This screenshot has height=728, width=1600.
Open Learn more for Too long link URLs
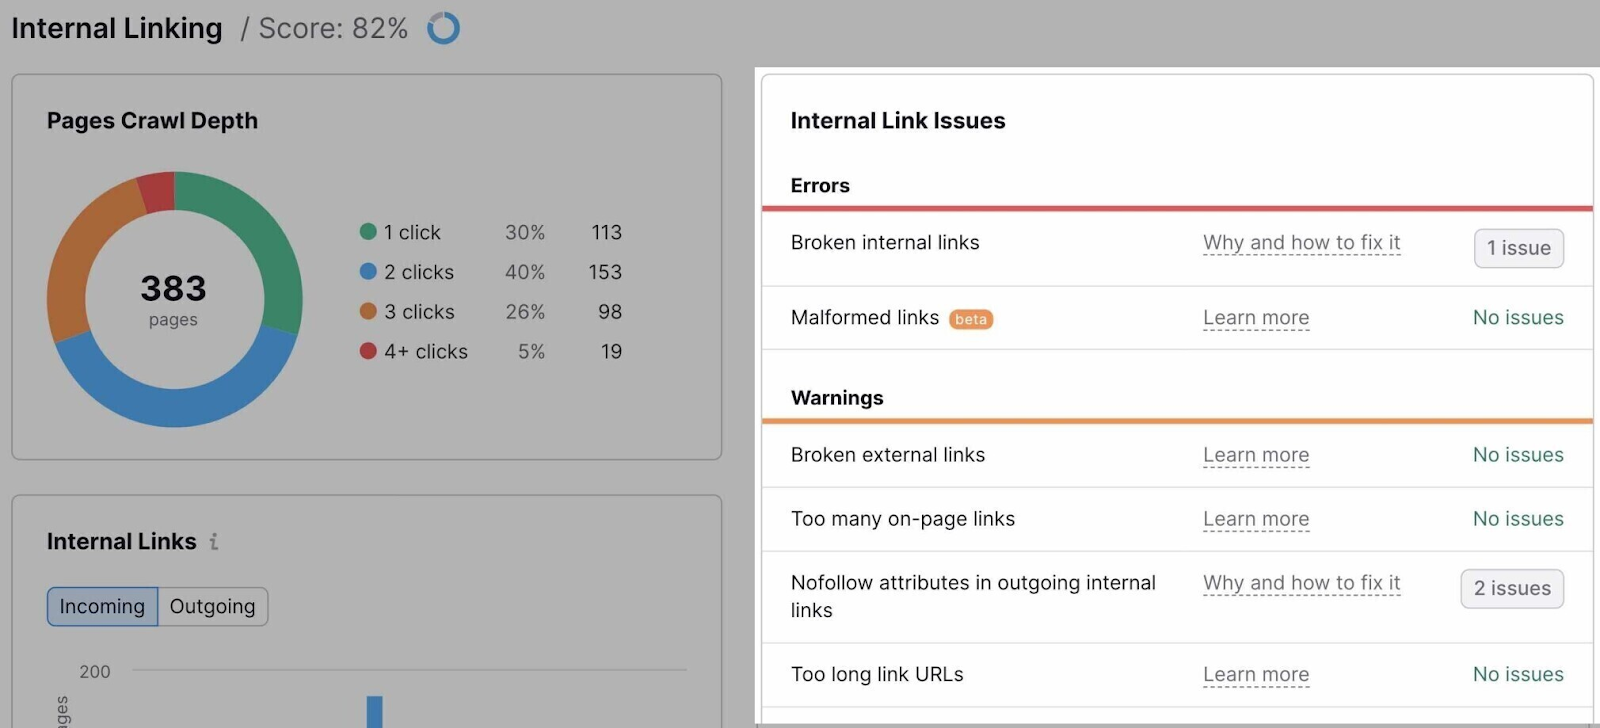tap(1255, 674)
